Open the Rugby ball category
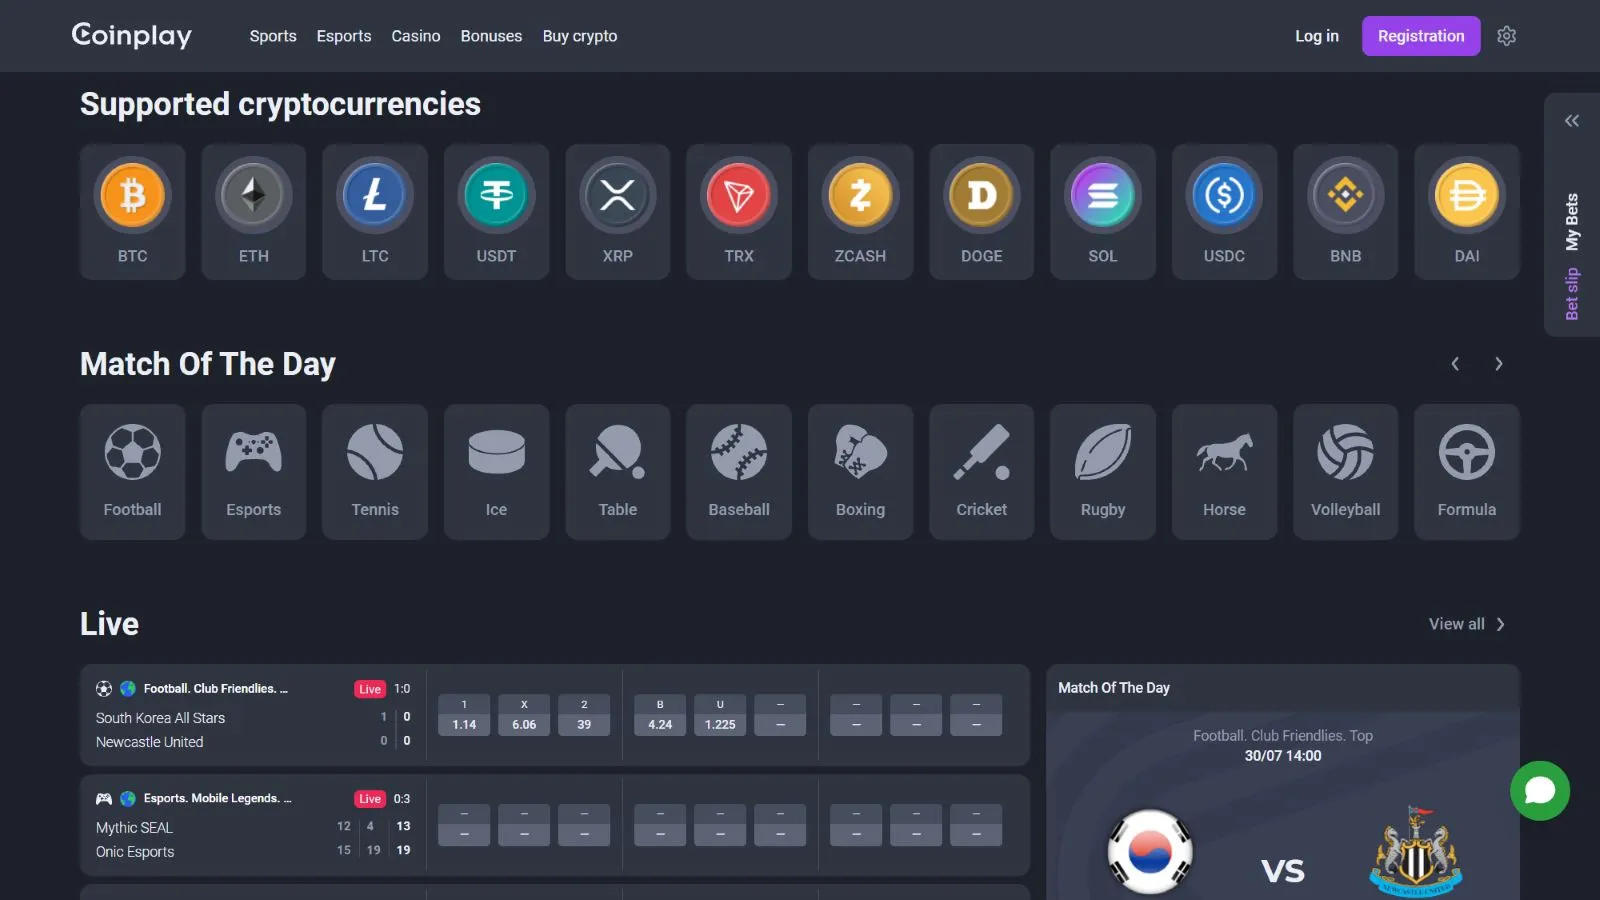The height and width of the screenshot is (900, 1600). (x=1103, y=472)
